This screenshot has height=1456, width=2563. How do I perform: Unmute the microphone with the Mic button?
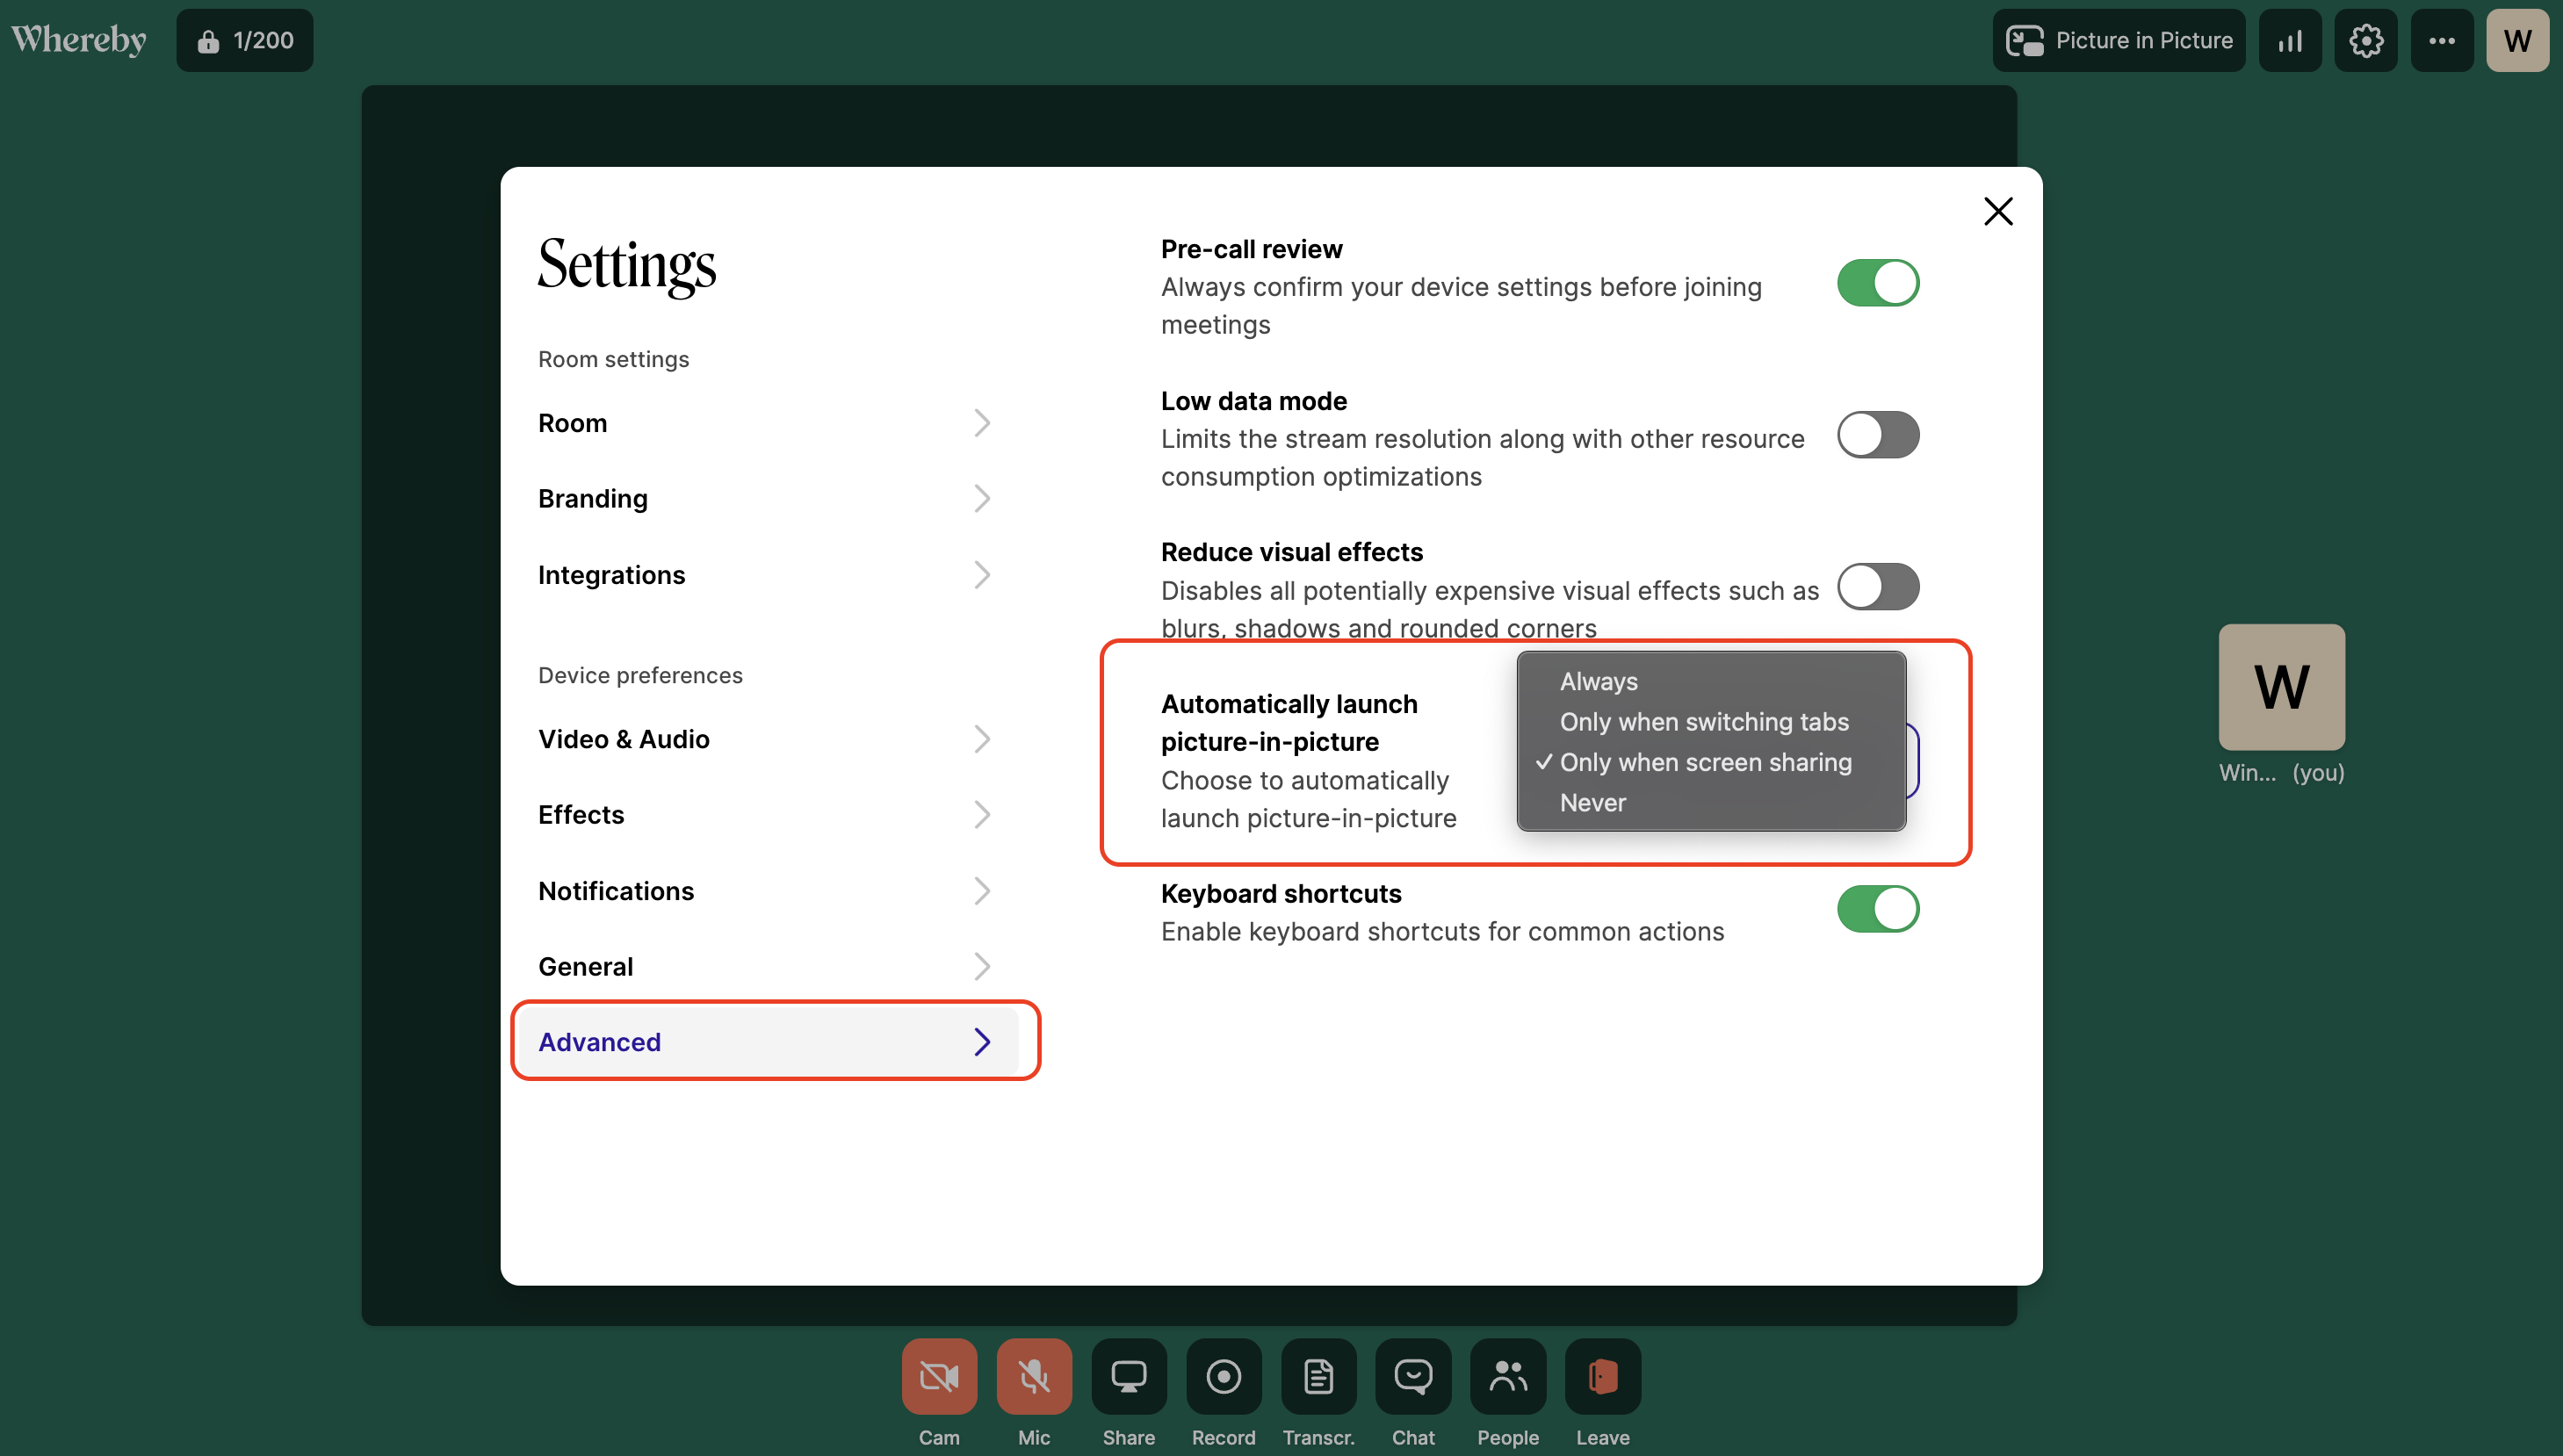click(1034, 1376)
